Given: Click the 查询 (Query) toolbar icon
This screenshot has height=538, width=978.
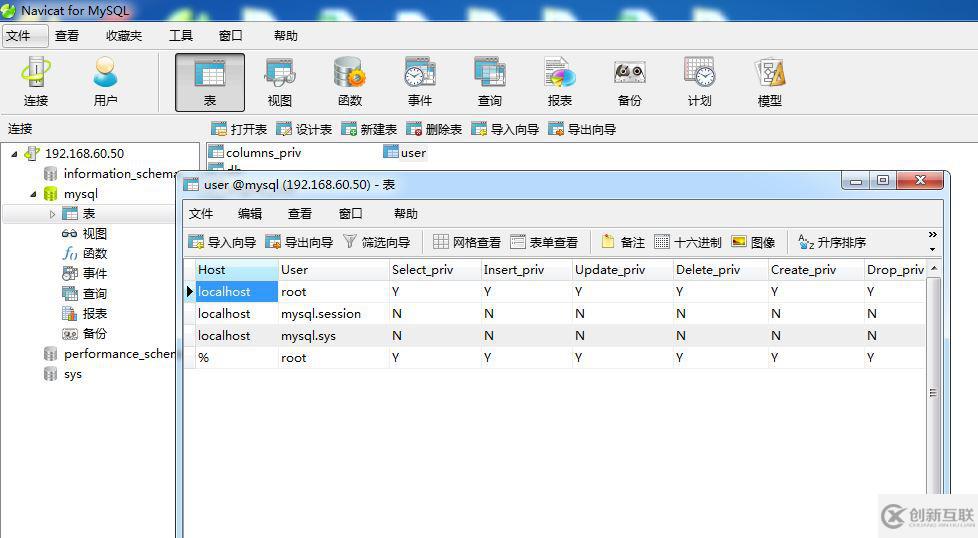Looking at the screenshot, I should point(490,82).
